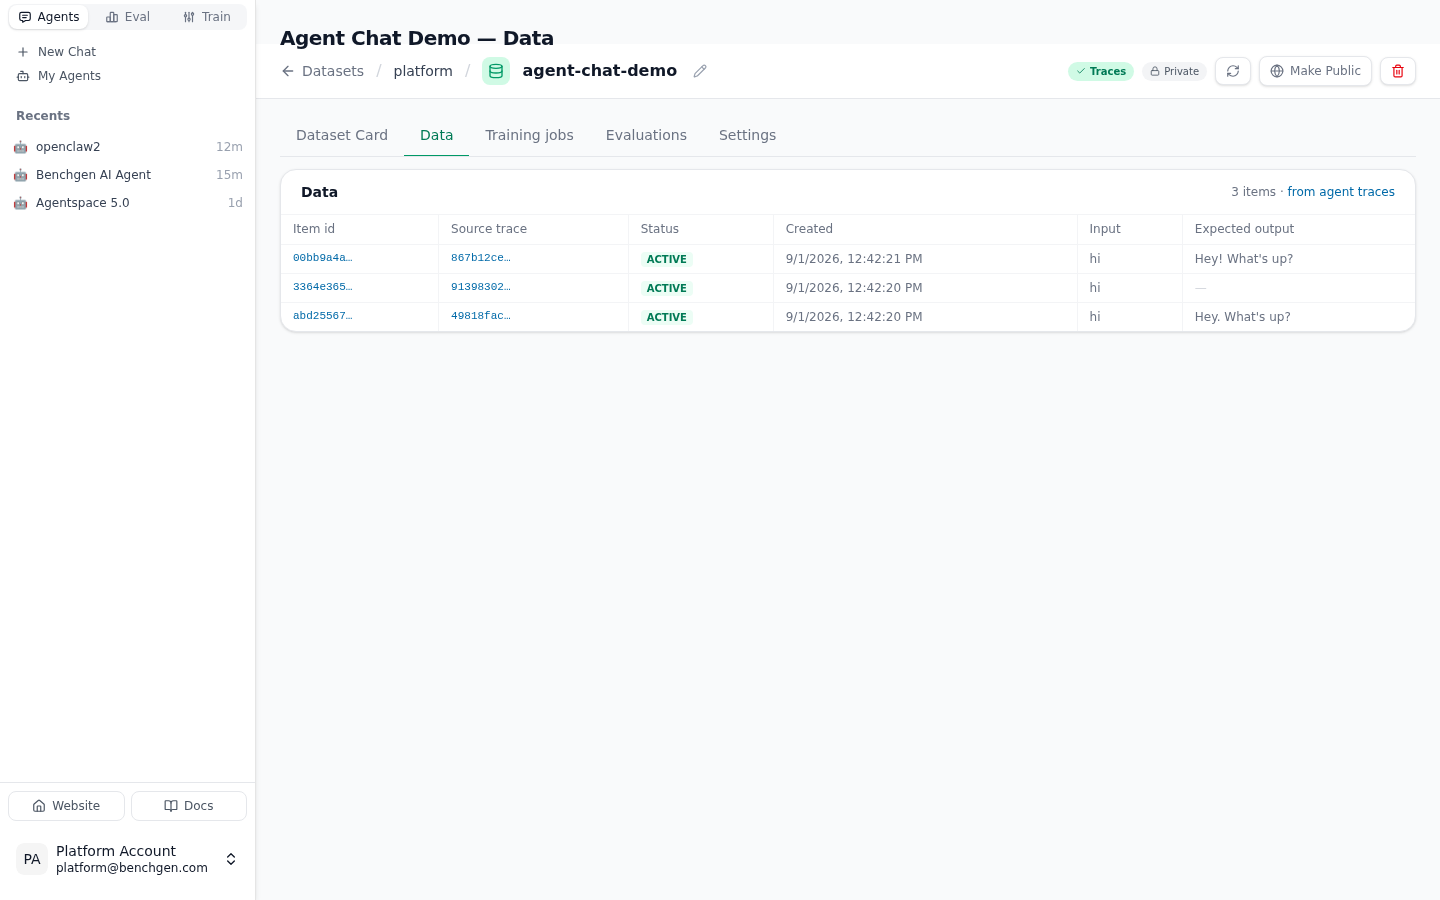Image resolution: width=1440 pixels, height=900 pixels.
Task: Click ACTIVE status in the 3364e365 row
Action: (667, 288)
